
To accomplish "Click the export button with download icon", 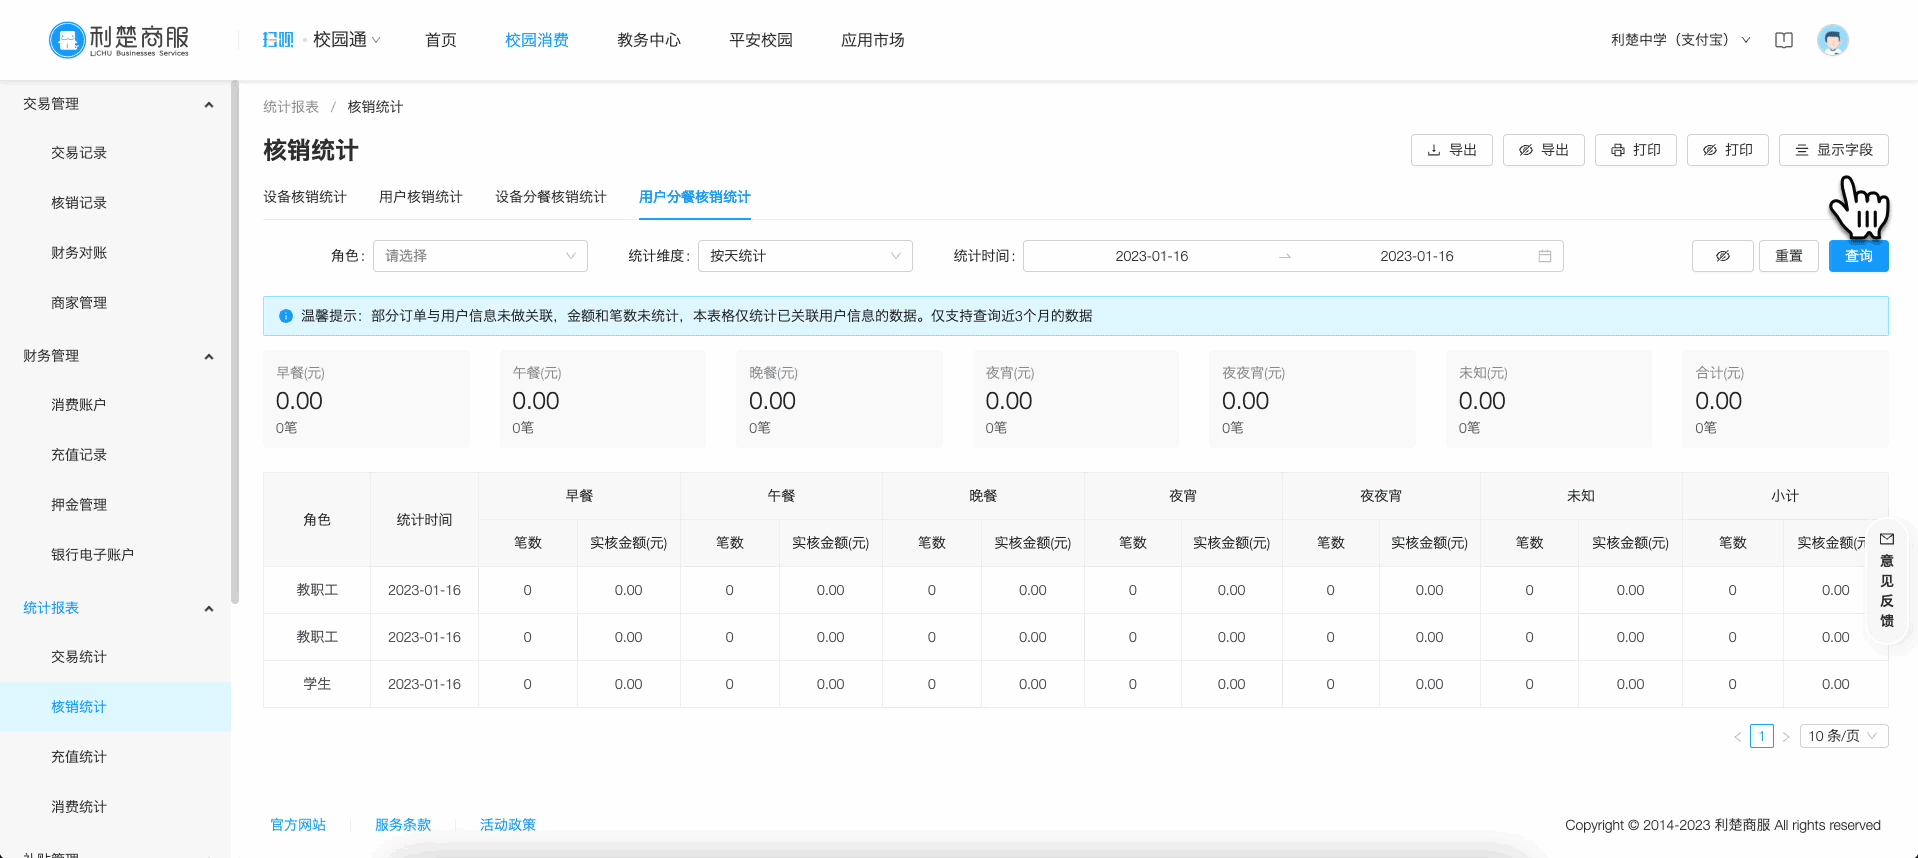I will [1451, 150].
